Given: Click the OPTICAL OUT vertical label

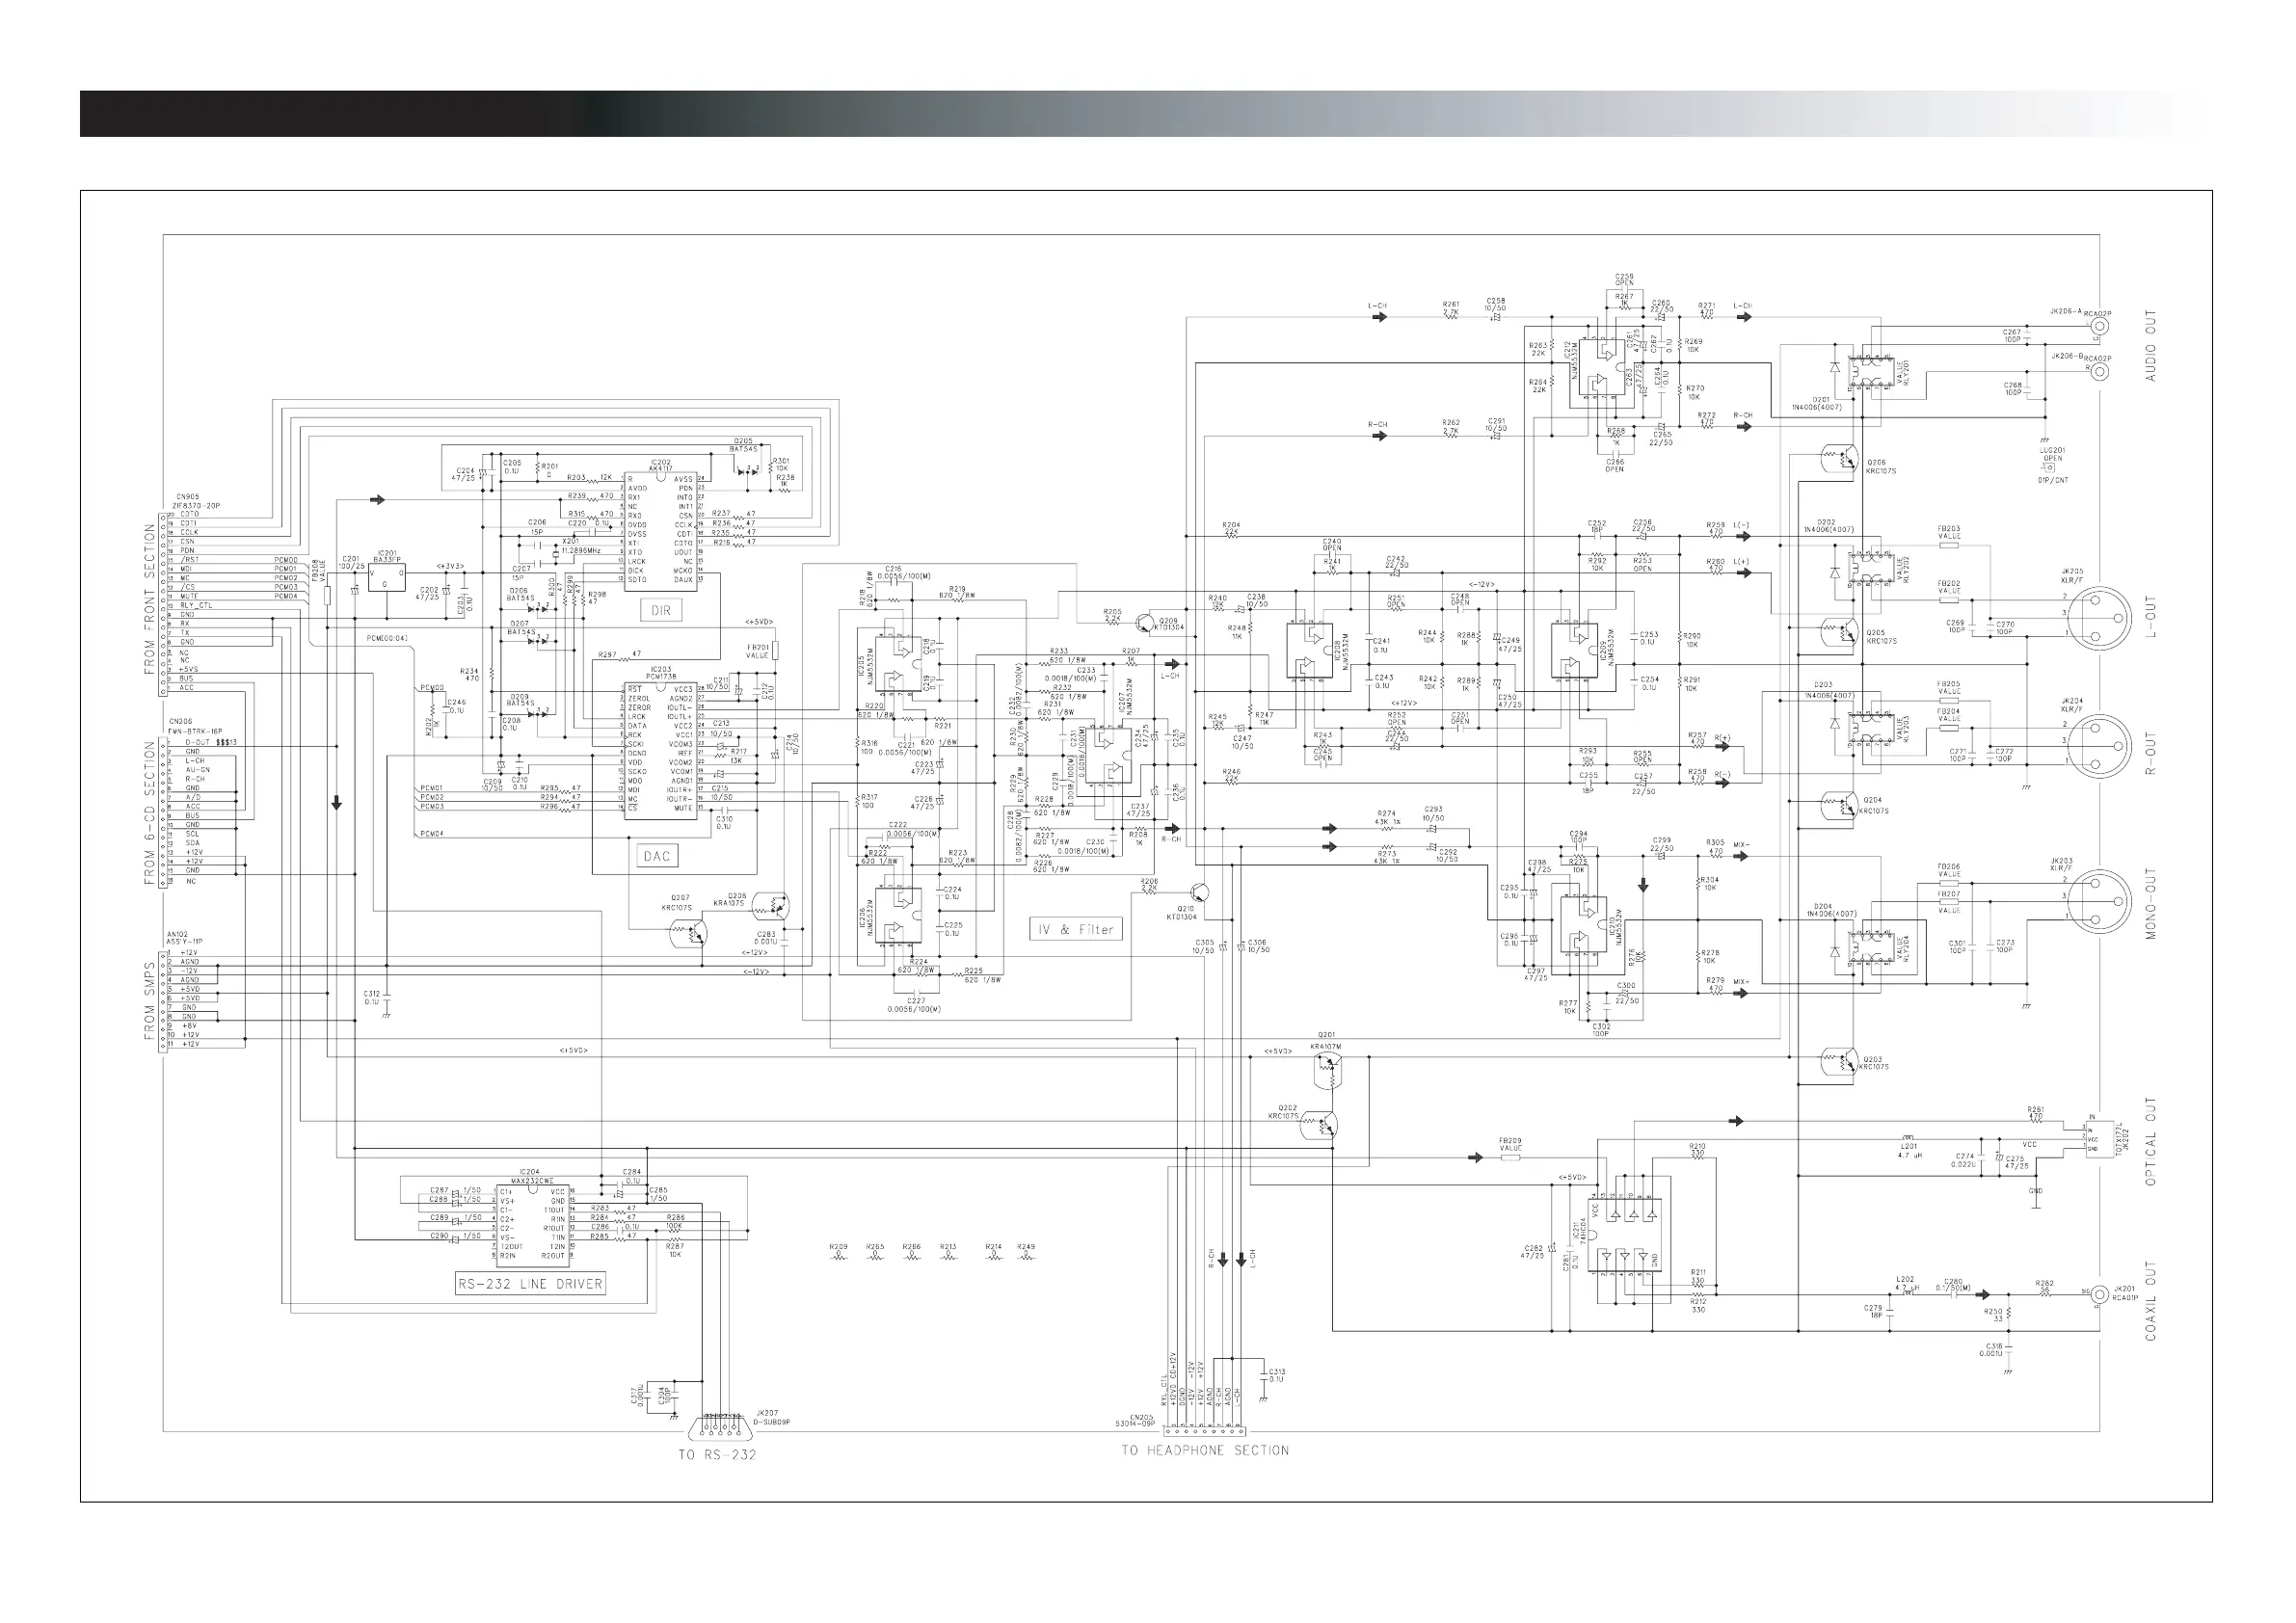Looking at the screenshot, I should coord(2150,1140).
